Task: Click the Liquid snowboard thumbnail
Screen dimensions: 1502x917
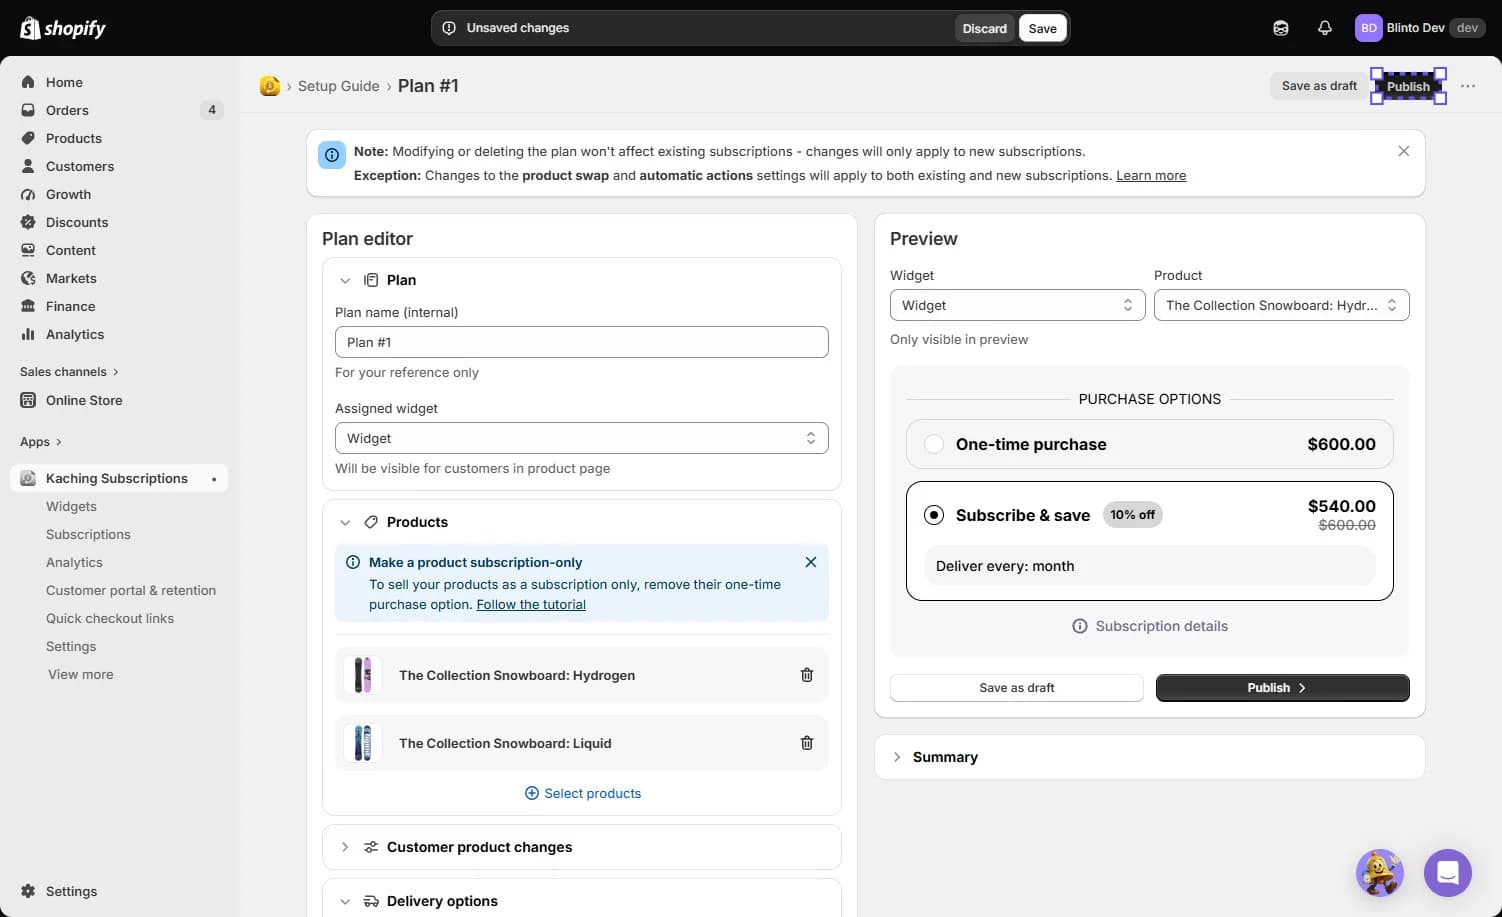Action: point(363,743)
